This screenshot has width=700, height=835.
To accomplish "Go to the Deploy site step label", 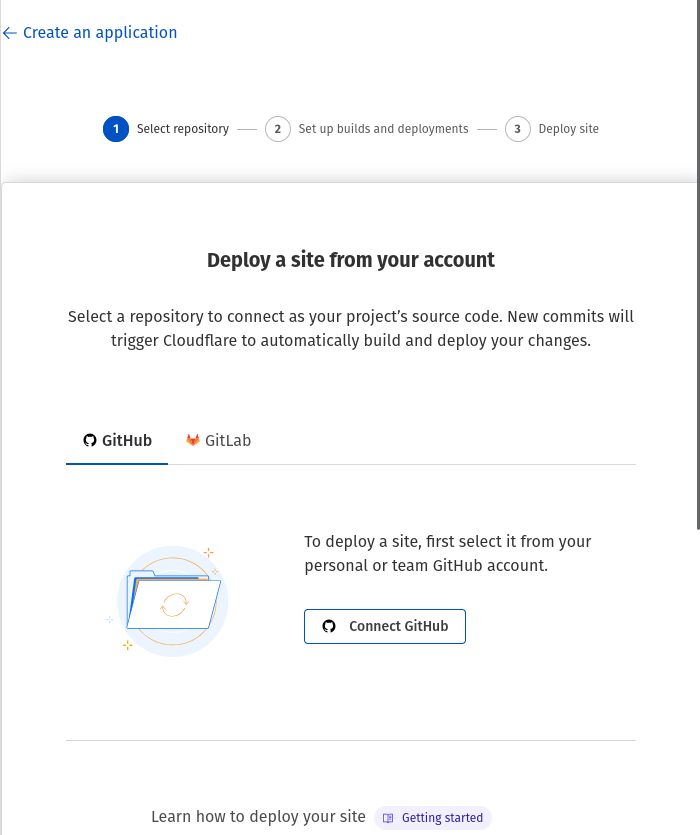I will 569,129.
